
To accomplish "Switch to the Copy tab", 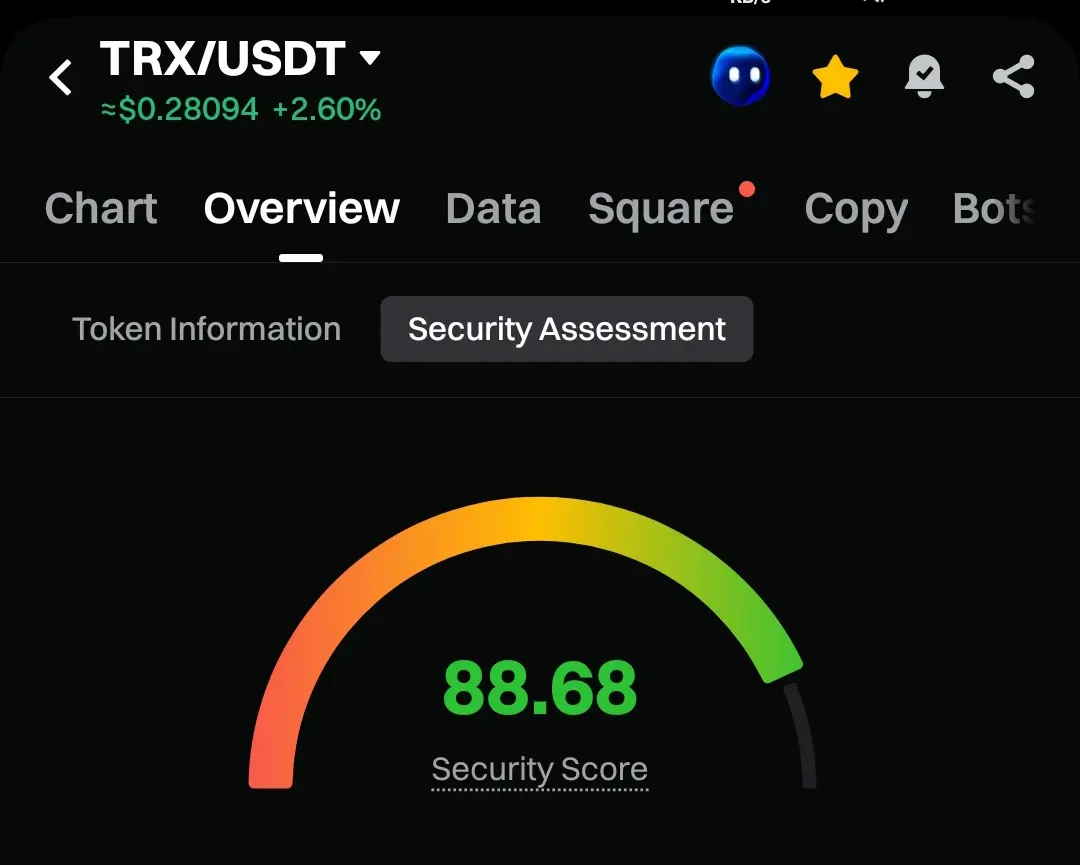I will pyautogui.click(x=856, y=209).
